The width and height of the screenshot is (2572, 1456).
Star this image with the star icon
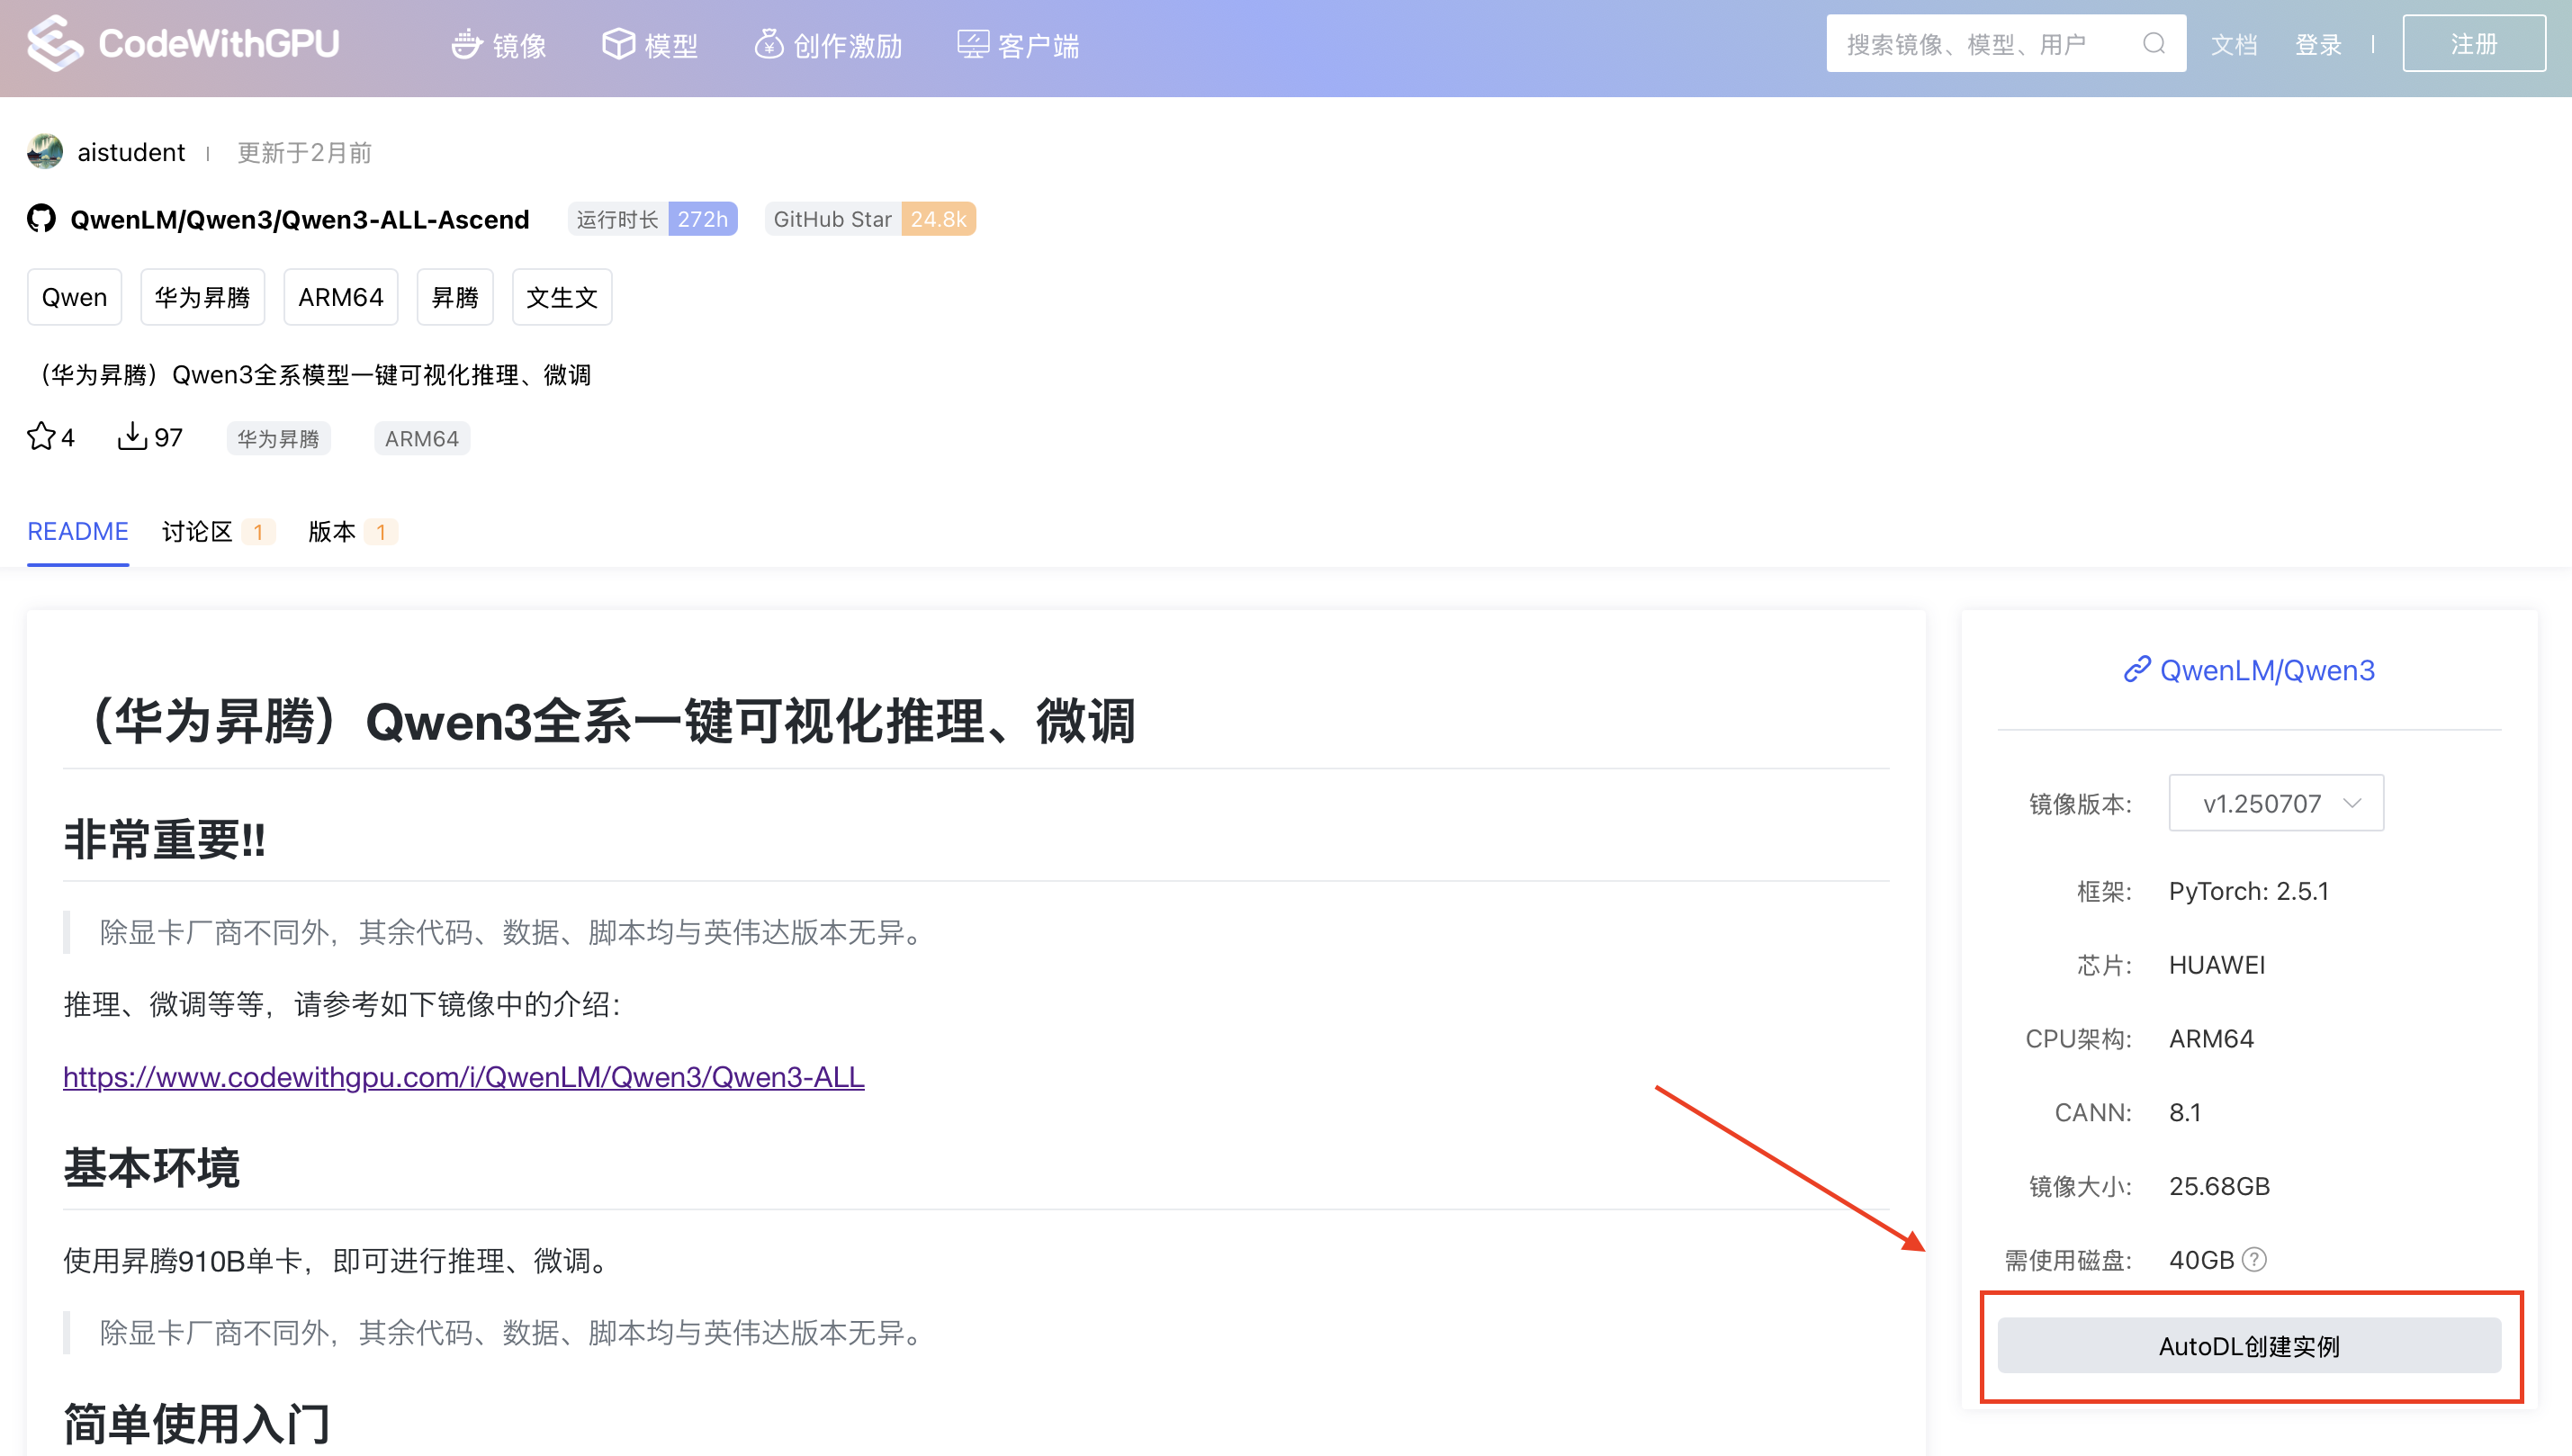(41, 437)
